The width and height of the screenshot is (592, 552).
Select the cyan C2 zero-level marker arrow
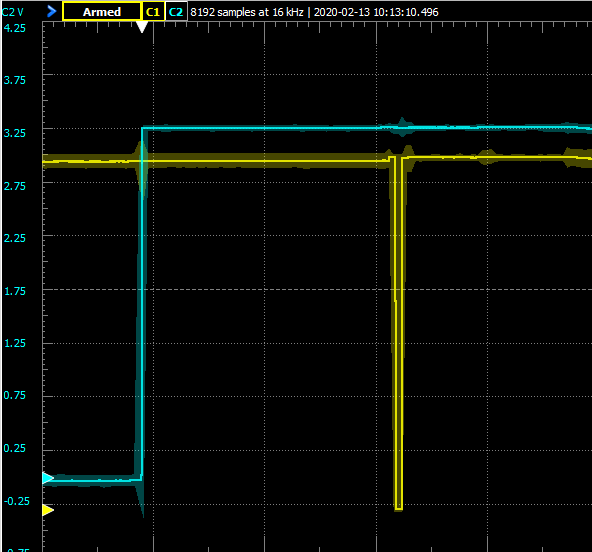pyautogui.click(x=48, y=478)
